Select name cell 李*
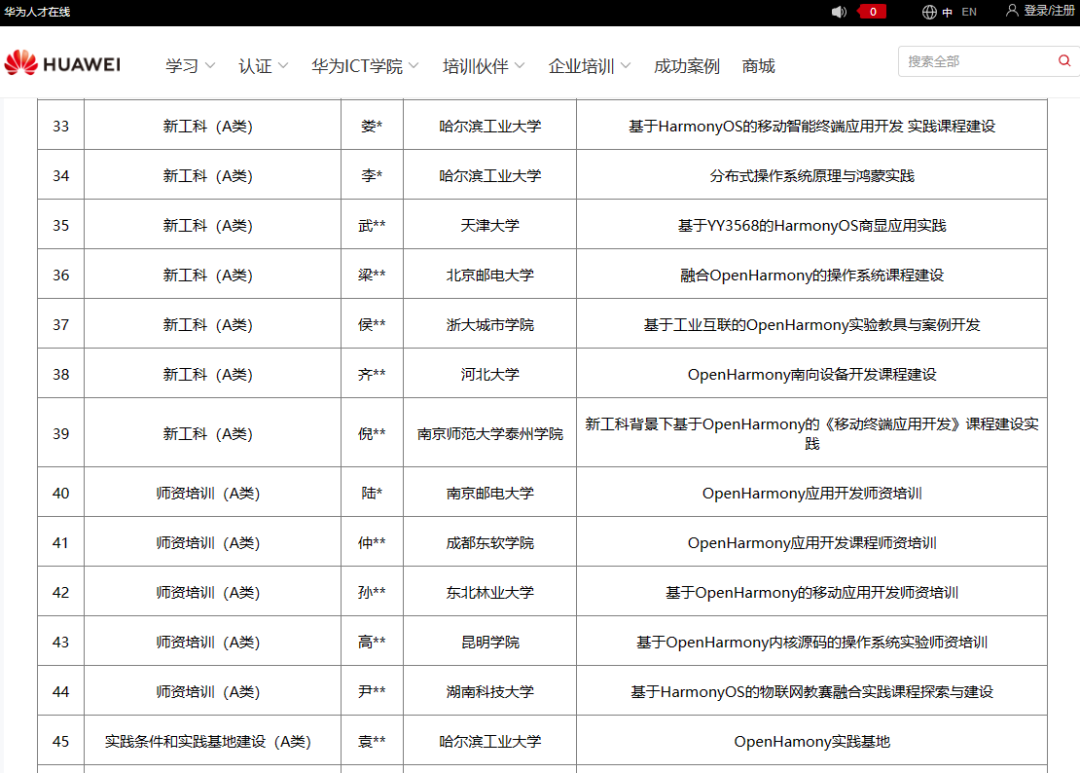The image size is (1080, 773). click(372, 175)
